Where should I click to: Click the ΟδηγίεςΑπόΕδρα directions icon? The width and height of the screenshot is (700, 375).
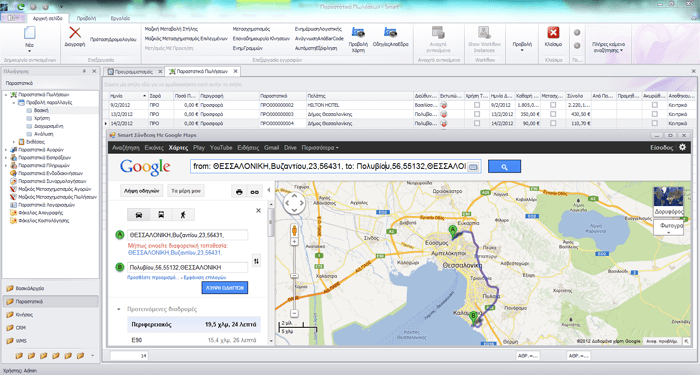(x=391, y=33)
